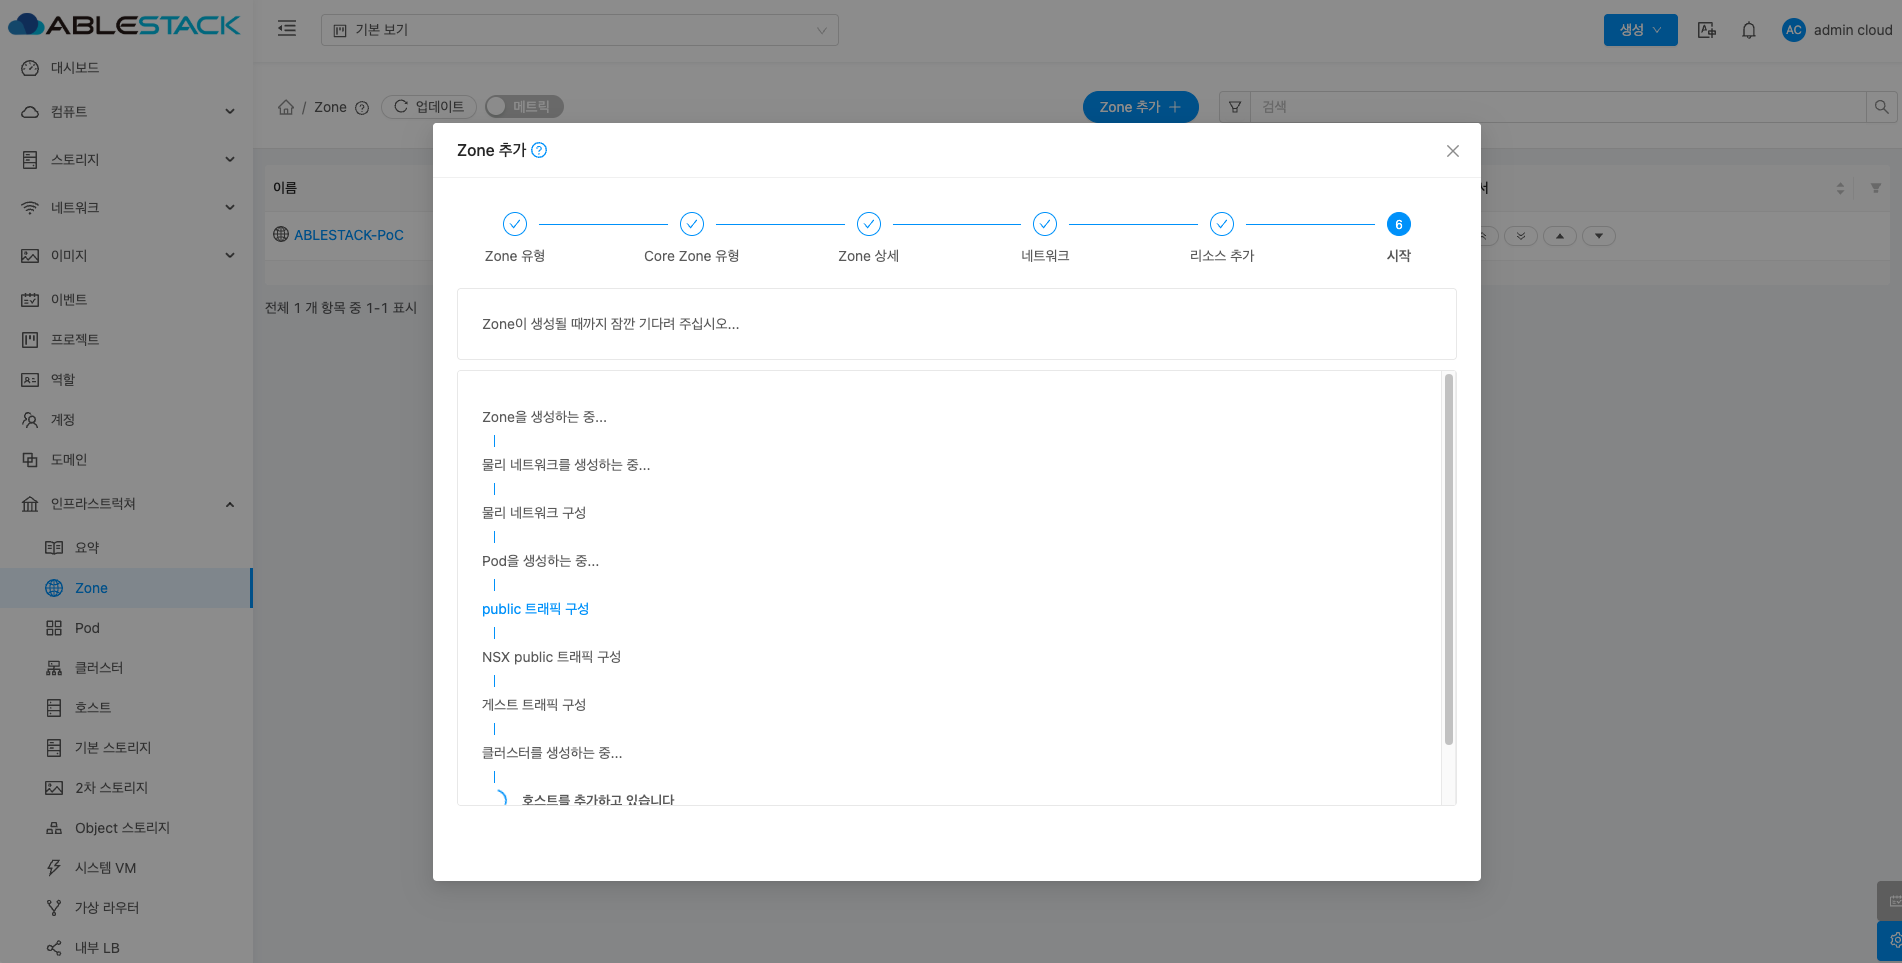Image resolution: width=1902 pixels, height=963 pixels.
Task: Click the Core Zone 유형 step checkmark
Action: pos(692,224)
